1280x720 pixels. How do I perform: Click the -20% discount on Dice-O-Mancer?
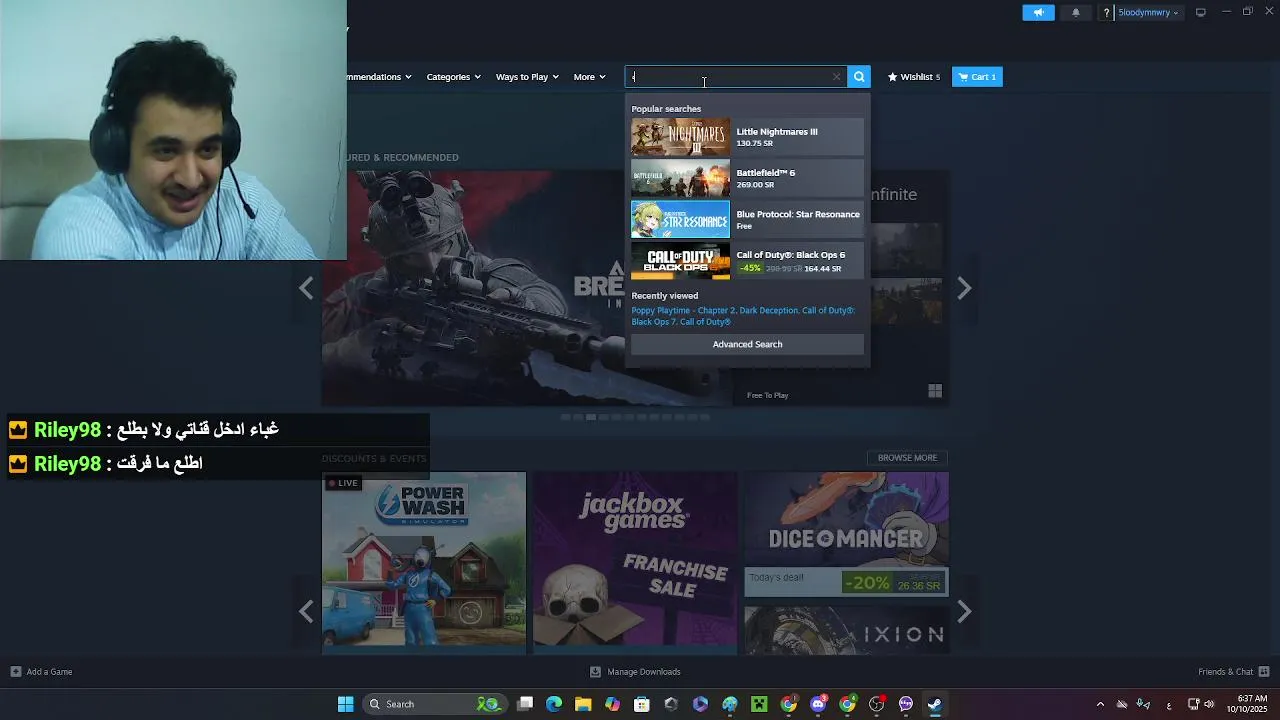(x=867, y=582)
